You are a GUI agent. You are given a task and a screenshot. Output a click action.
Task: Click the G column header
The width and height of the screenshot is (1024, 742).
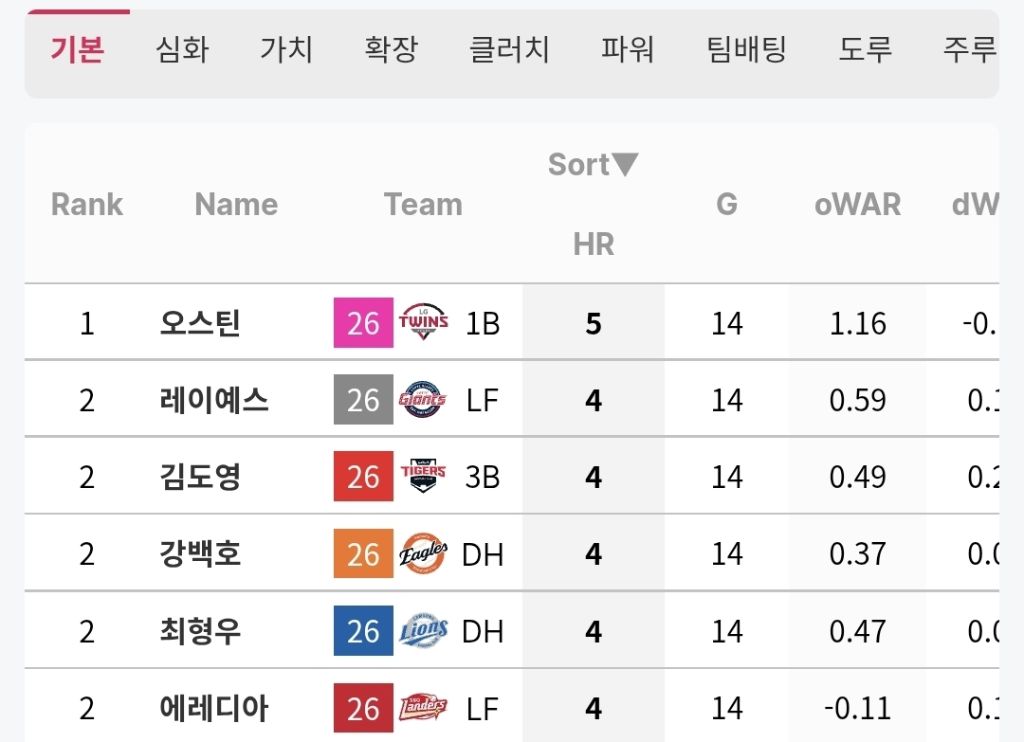tap(726, 204)
